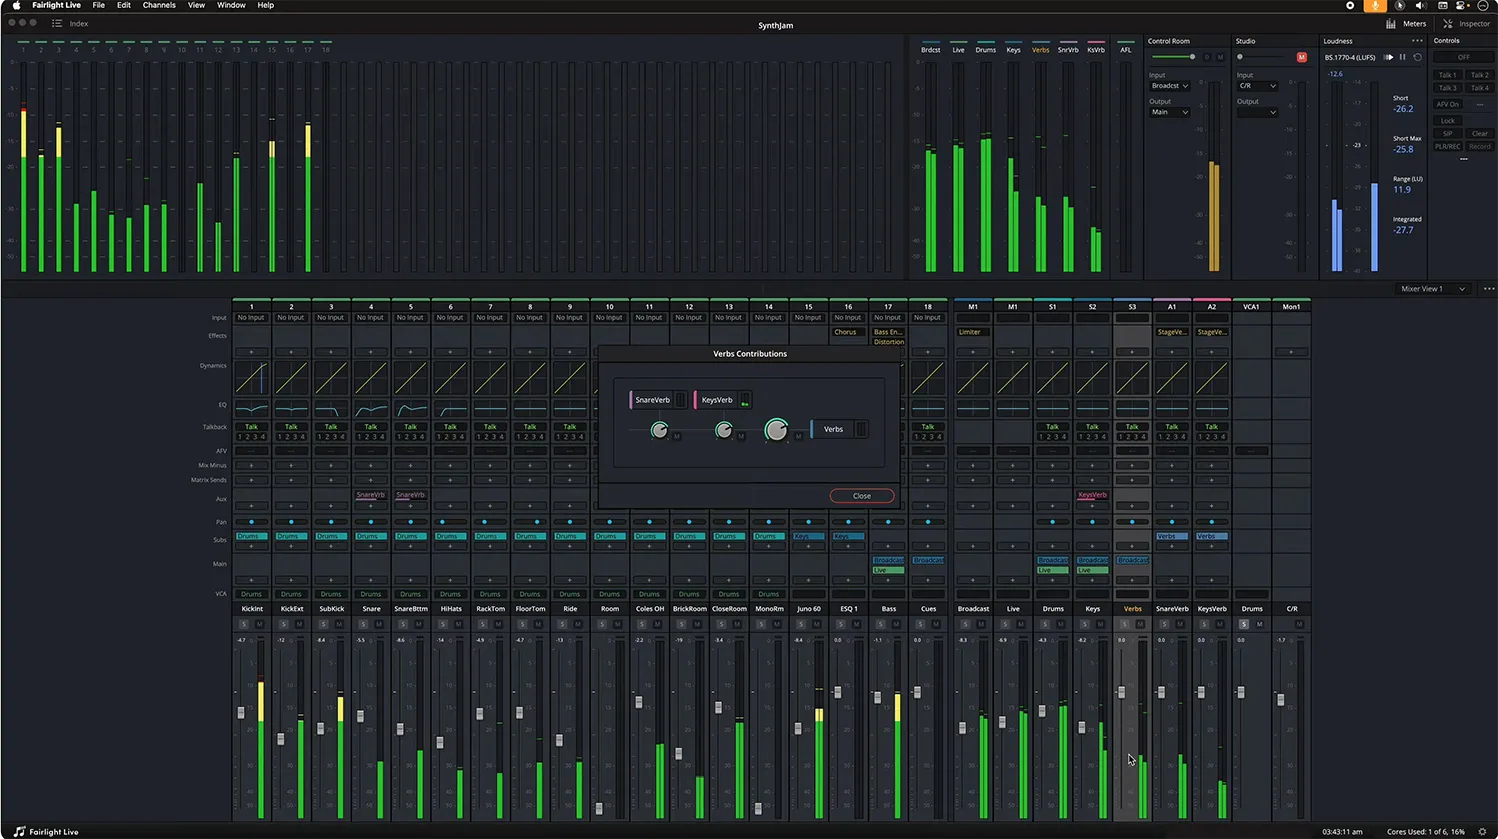The image size is (1498, 839).
Task: Open Control Room Output Main dropdown
Action: (x=1168, y=112)
